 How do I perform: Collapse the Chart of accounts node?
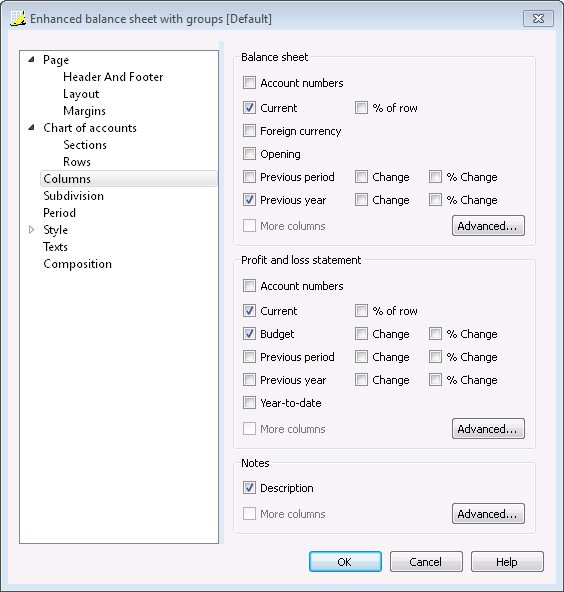32,128
